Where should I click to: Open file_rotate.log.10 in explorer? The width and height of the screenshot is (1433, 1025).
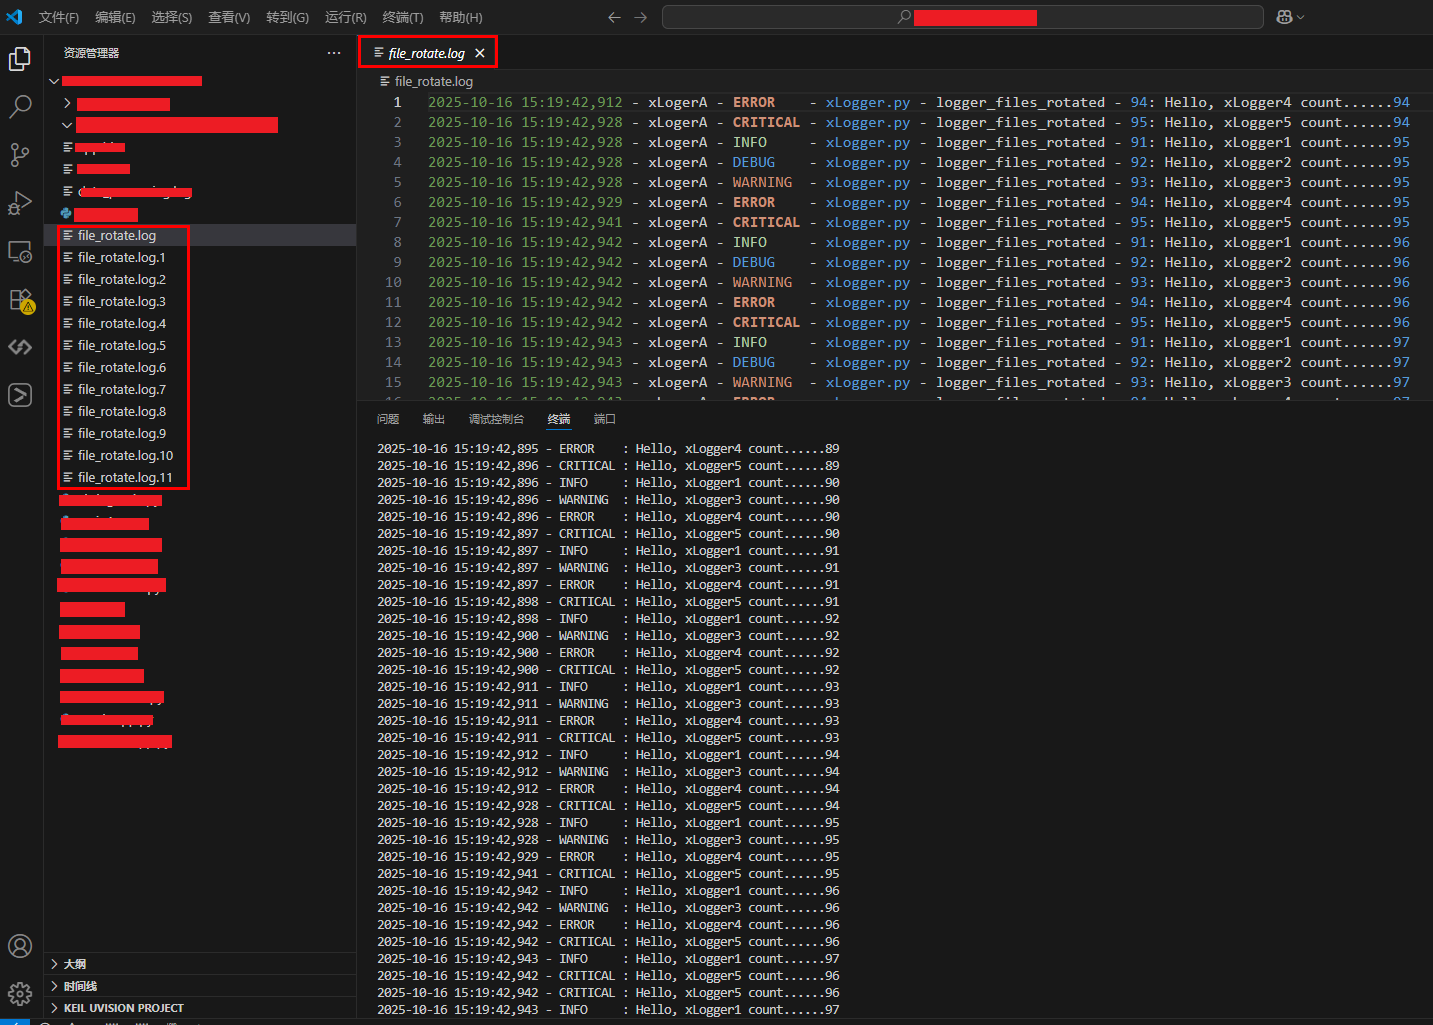pos(200,455)
